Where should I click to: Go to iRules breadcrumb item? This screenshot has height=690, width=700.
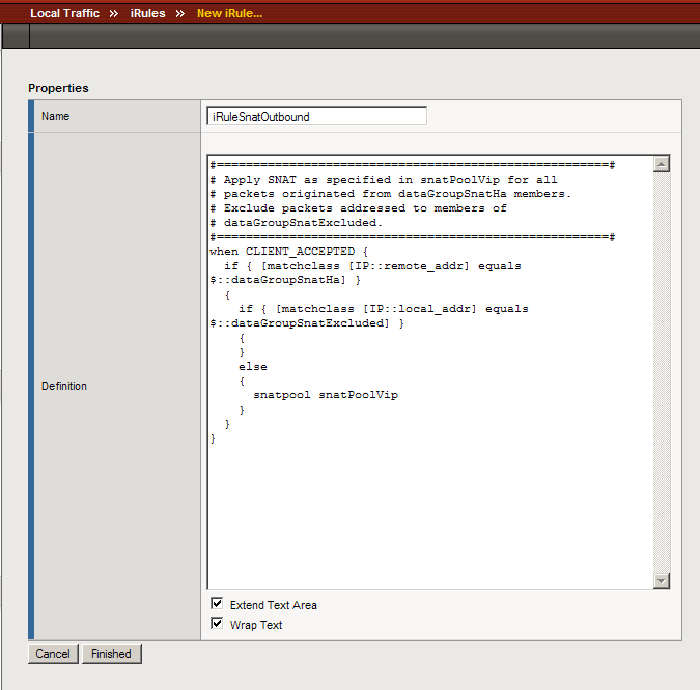pyautogui.click(x=148, y=14)
